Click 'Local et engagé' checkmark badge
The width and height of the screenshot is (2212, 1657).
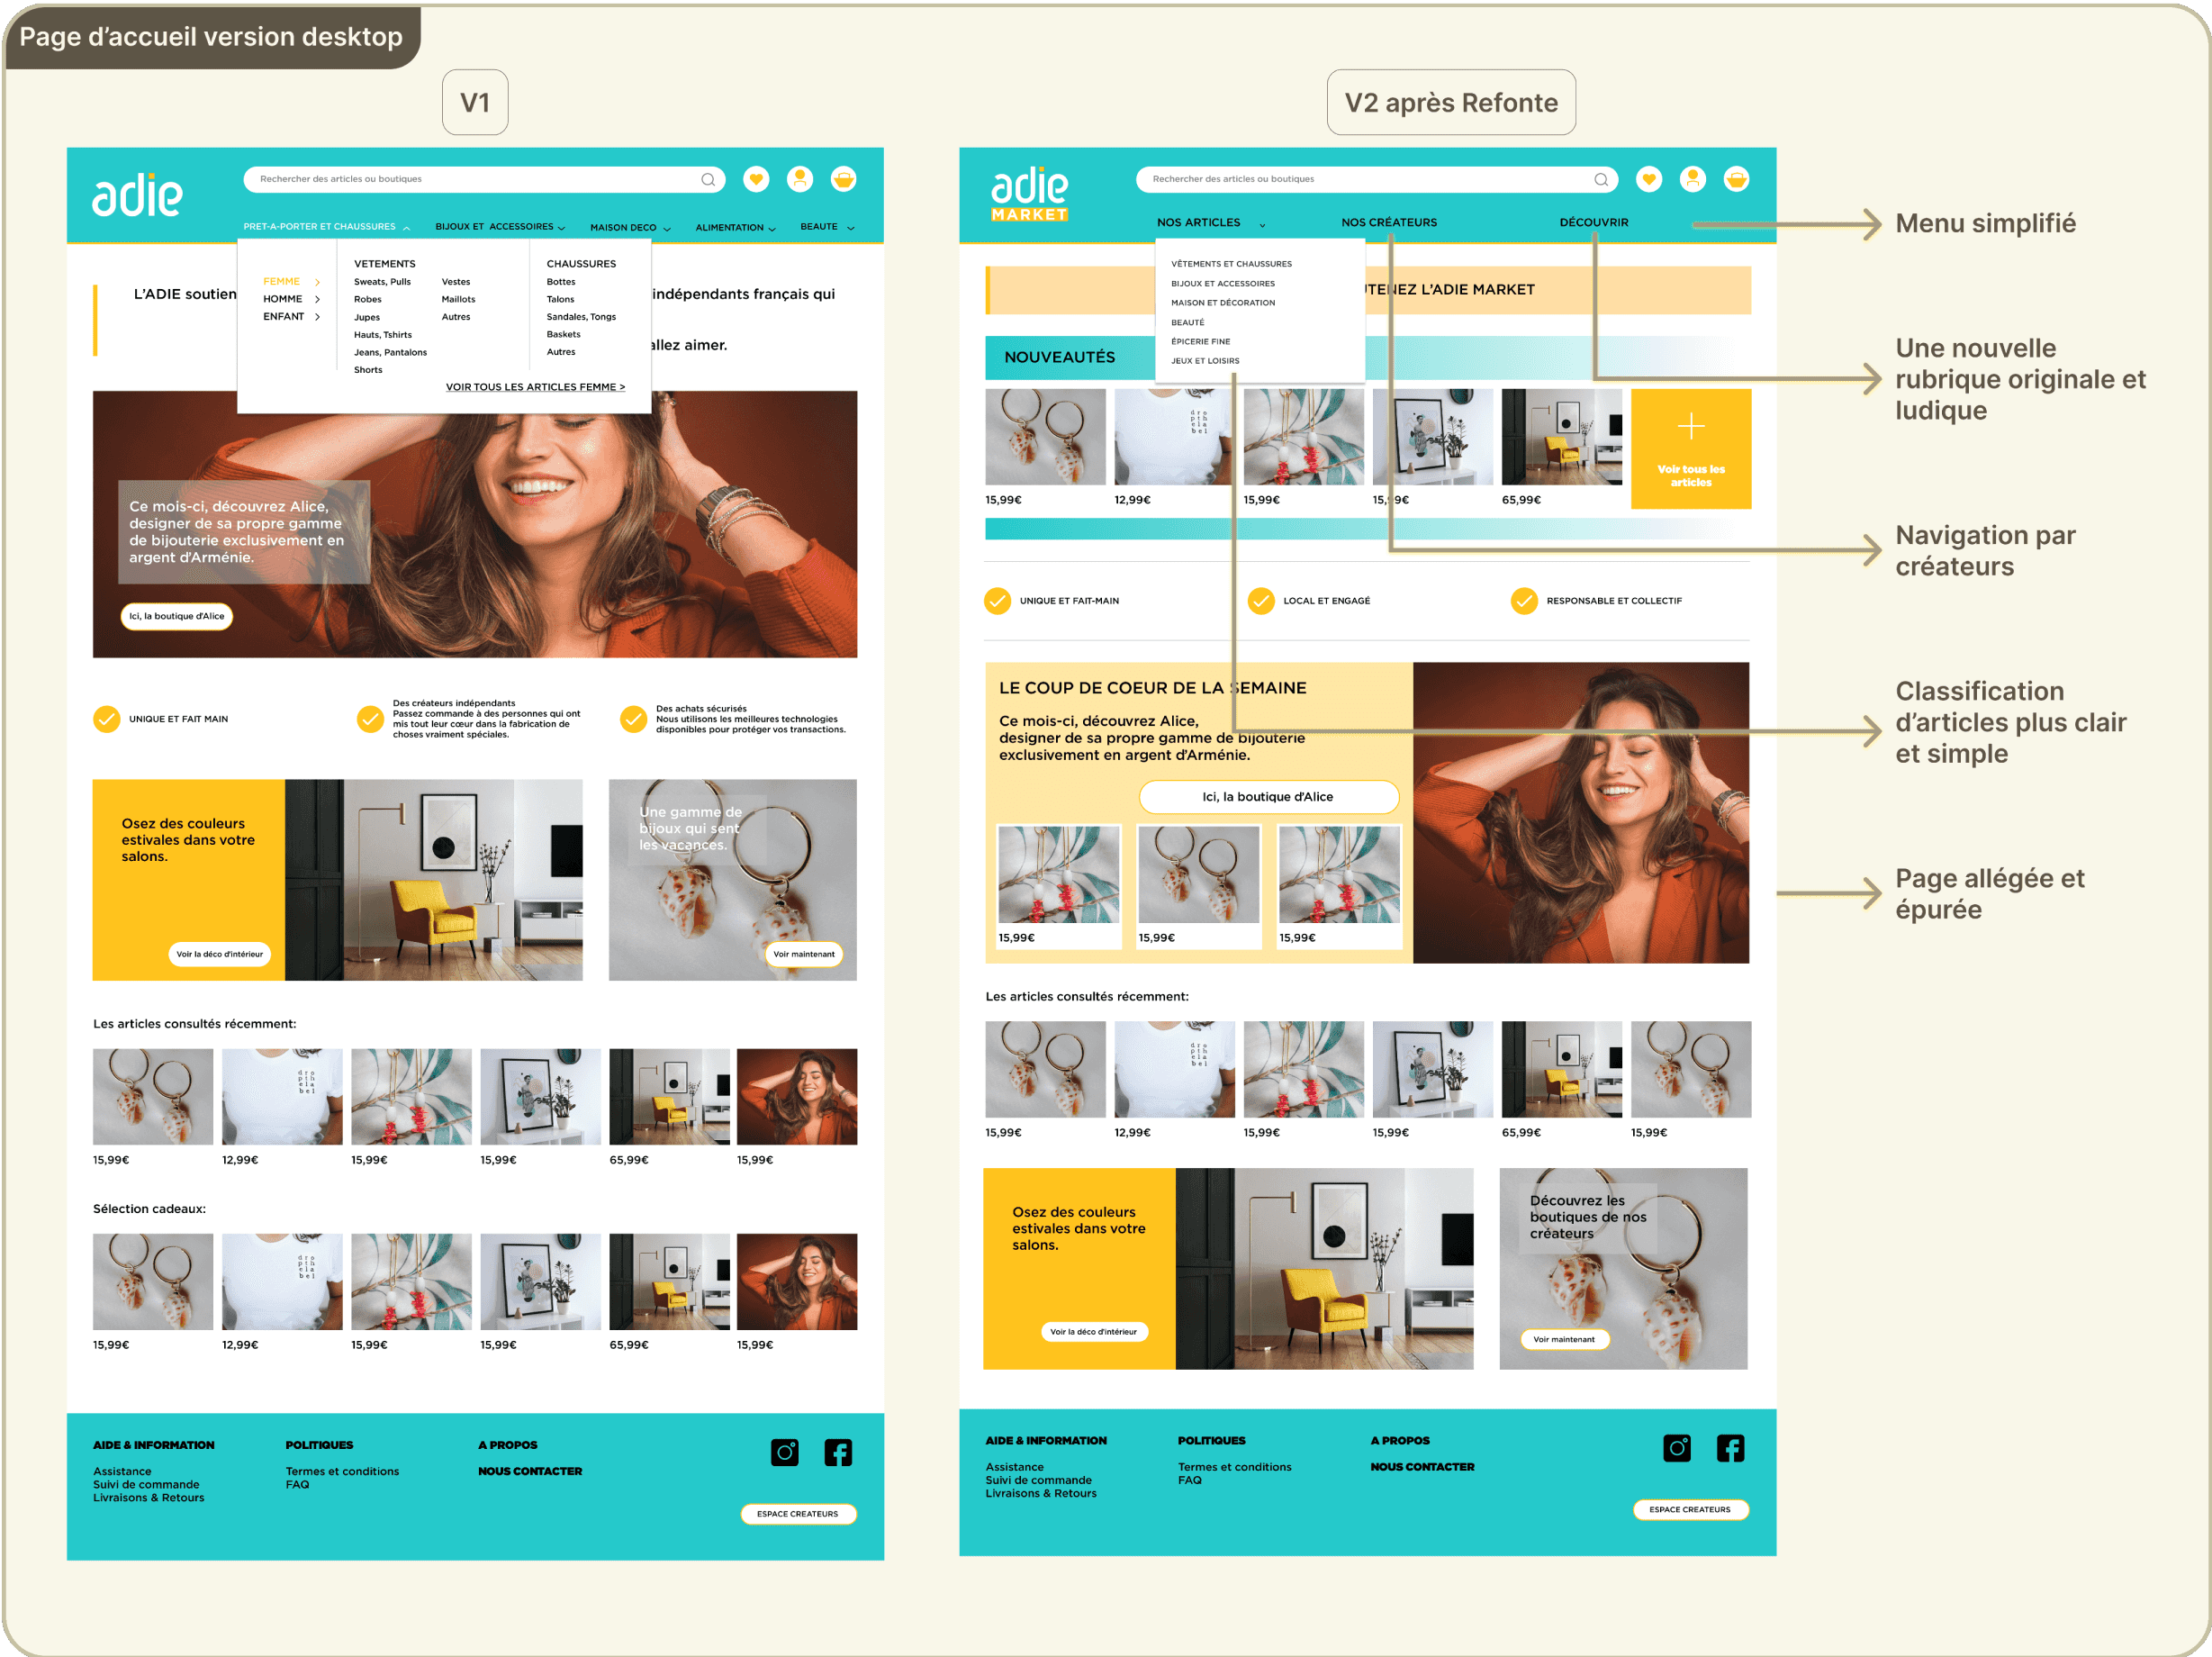[x=1261, y=601]
